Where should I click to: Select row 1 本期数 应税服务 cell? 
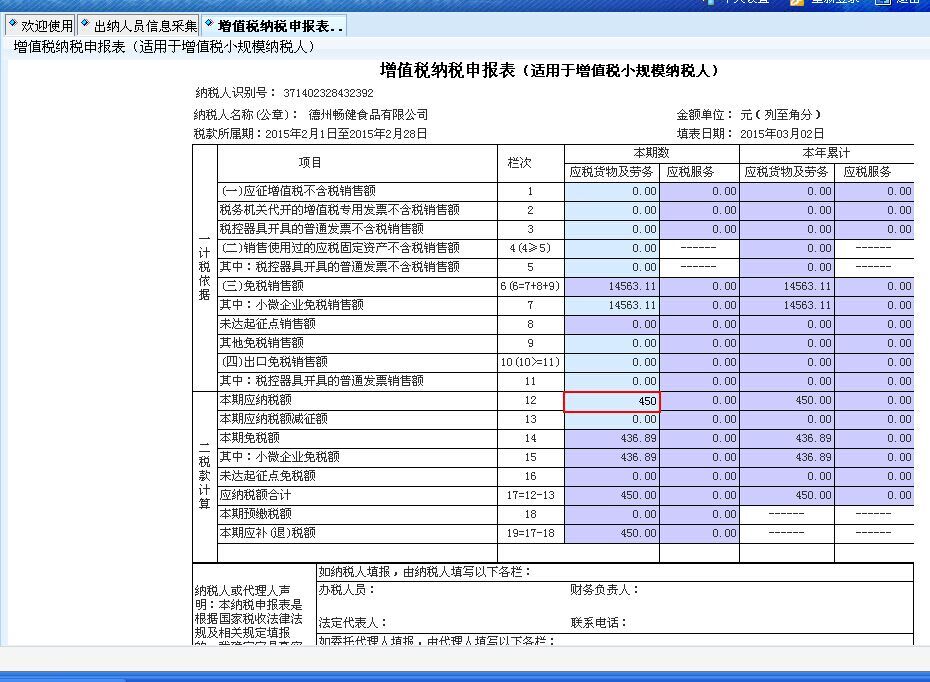tap(699, 192)
